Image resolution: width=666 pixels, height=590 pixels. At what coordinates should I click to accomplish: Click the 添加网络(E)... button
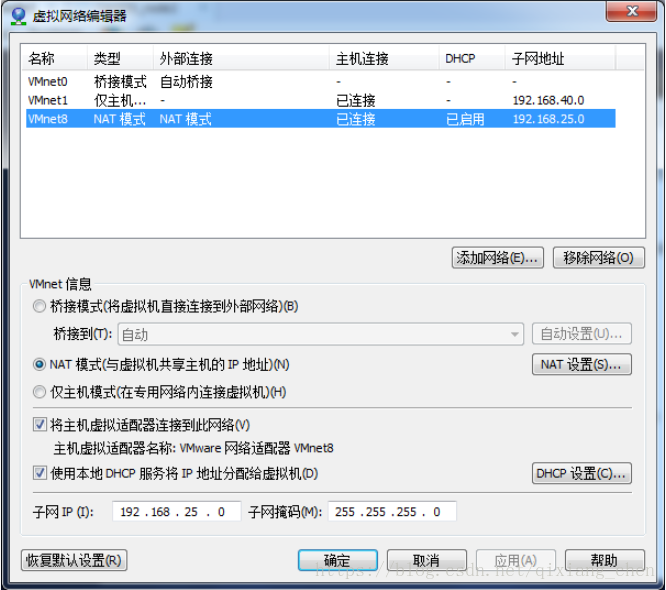tap(497, 258)
